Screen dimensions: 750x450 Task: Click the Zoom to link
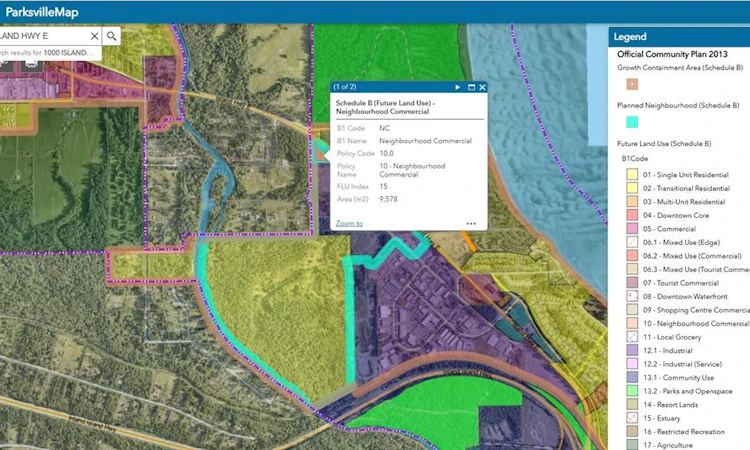pyautogui.click(x=349, y=223)
